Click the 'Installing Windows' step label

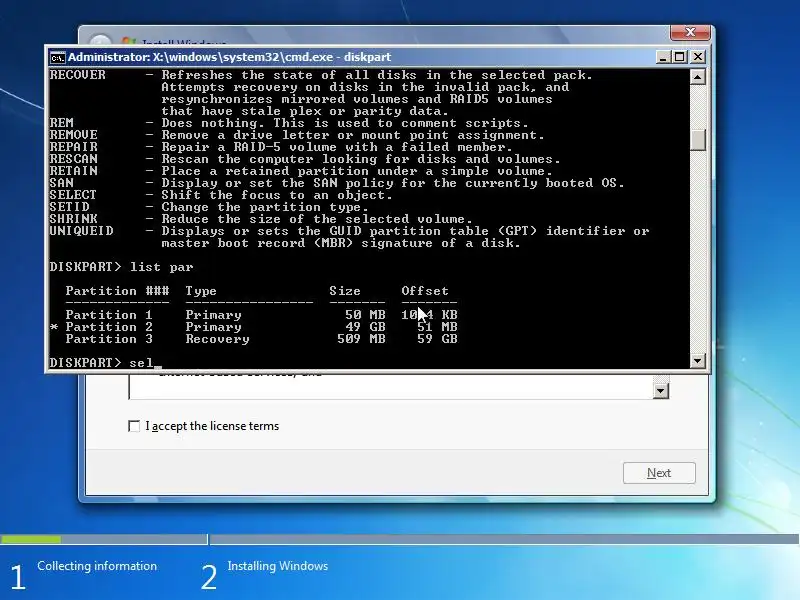coord(278,566)
